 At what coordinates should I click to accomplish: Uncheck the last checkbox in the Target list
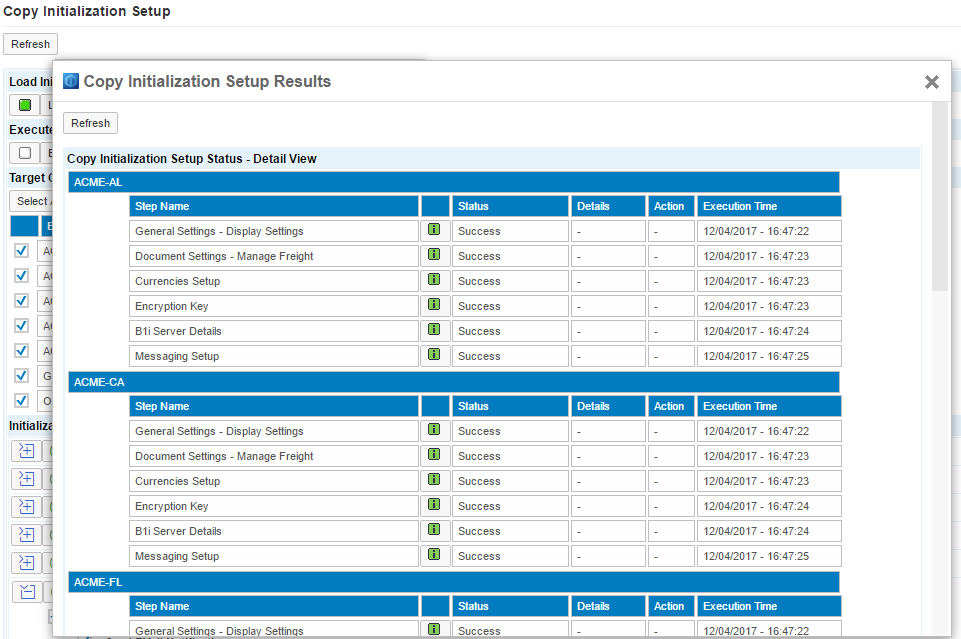21,400
